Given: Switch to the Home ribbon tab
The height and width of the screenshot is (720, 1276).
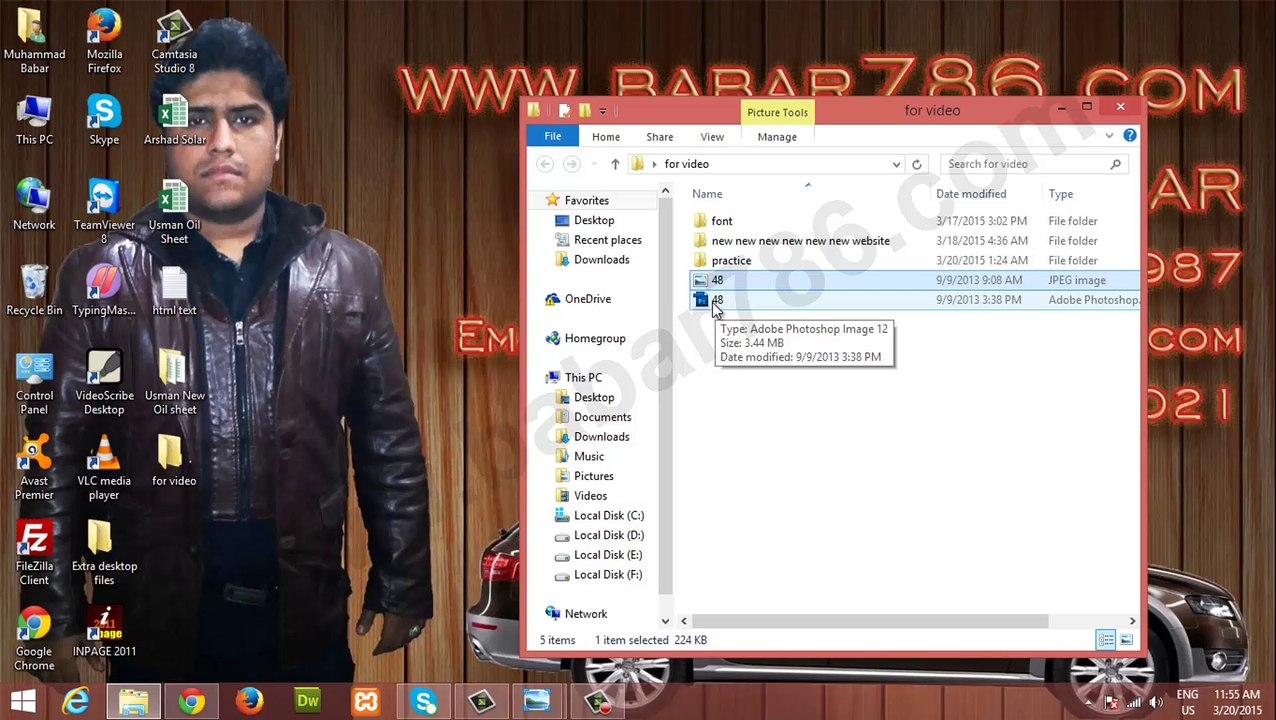Looking at the screenshot, I should [606, 137].
